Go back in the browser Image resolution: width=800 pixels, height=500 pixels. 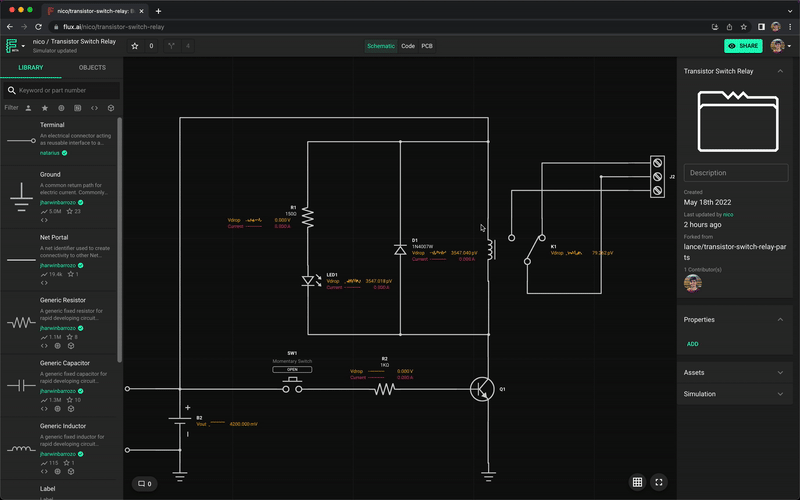pyautogui.click(x=10, y=27)
